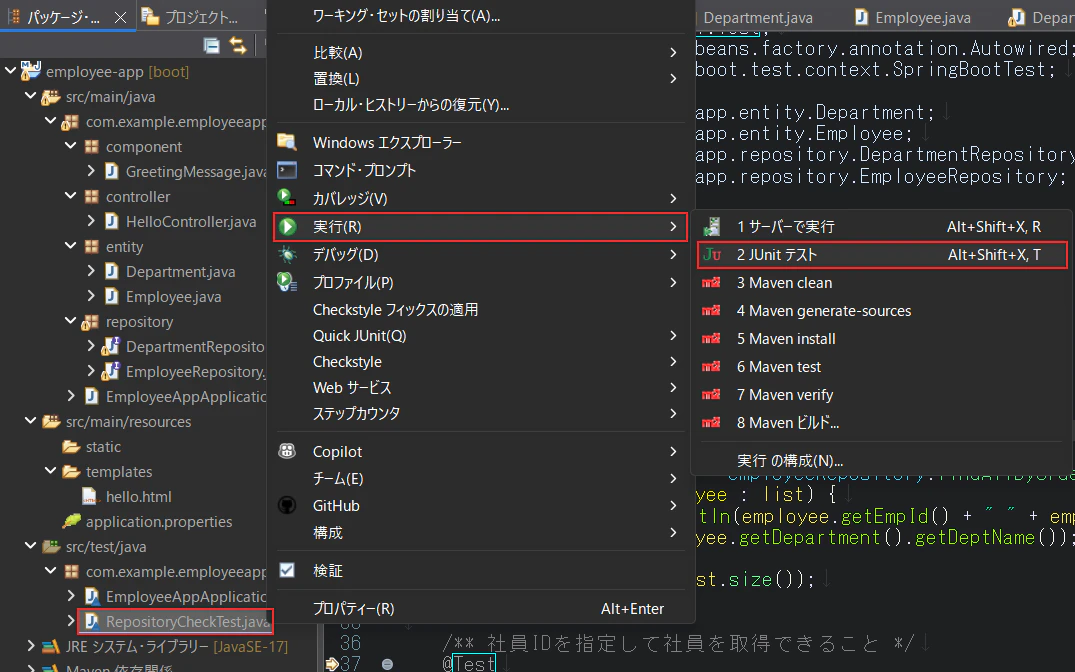
Task: Collapse the repository package
Action: (71, 321)
